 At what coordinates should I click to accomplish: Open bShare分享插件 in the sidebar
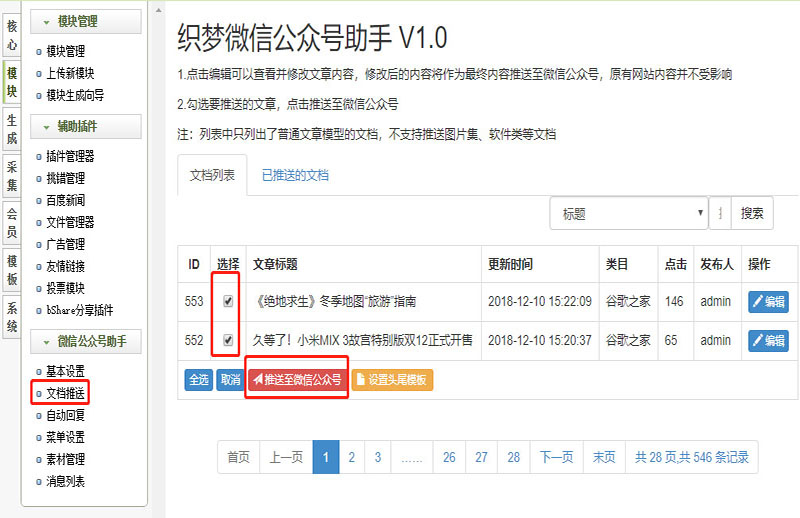80,310
